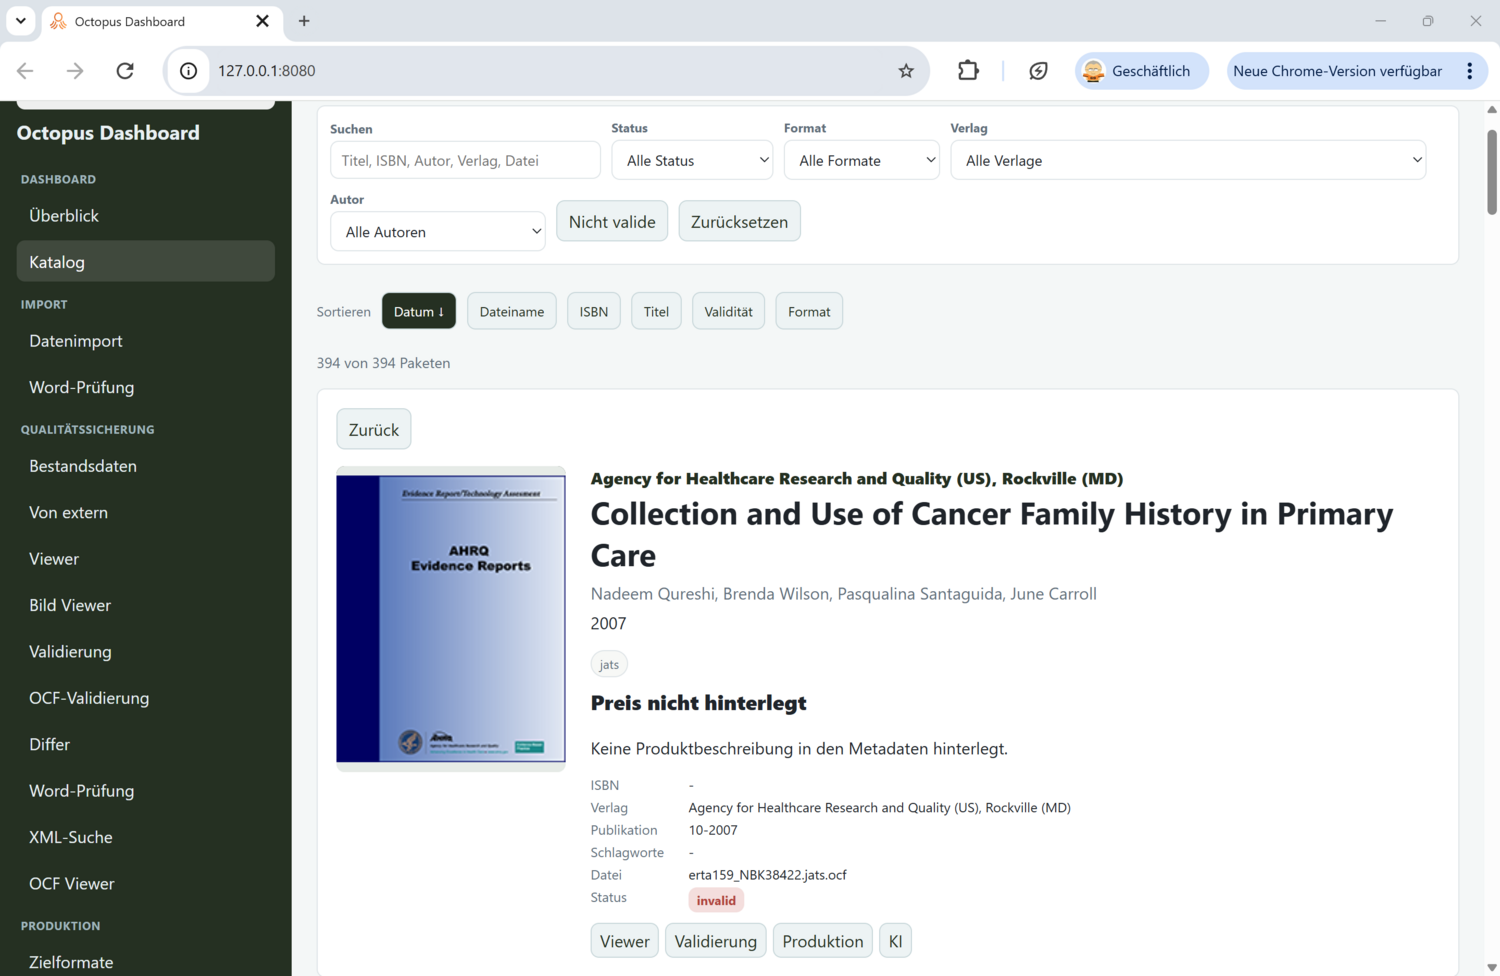Viewport: 1500px width, 976px height.
Task: Go forward in browser history
Action: 75,71
